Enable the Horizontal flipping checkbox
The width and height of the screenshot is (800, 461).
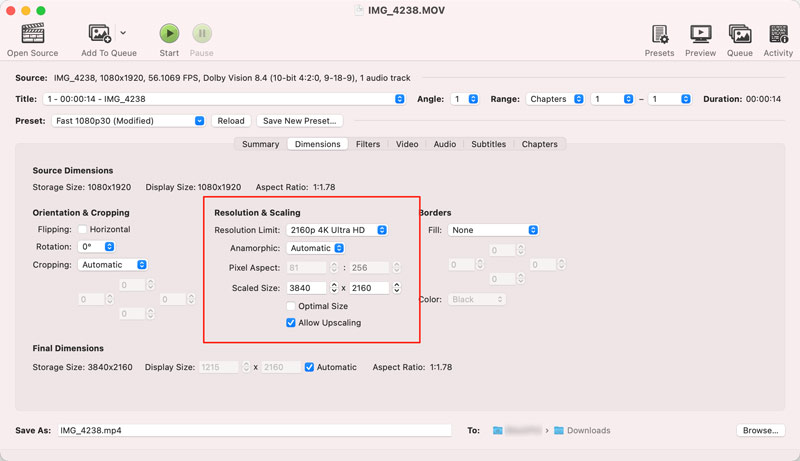pos(83,230)
